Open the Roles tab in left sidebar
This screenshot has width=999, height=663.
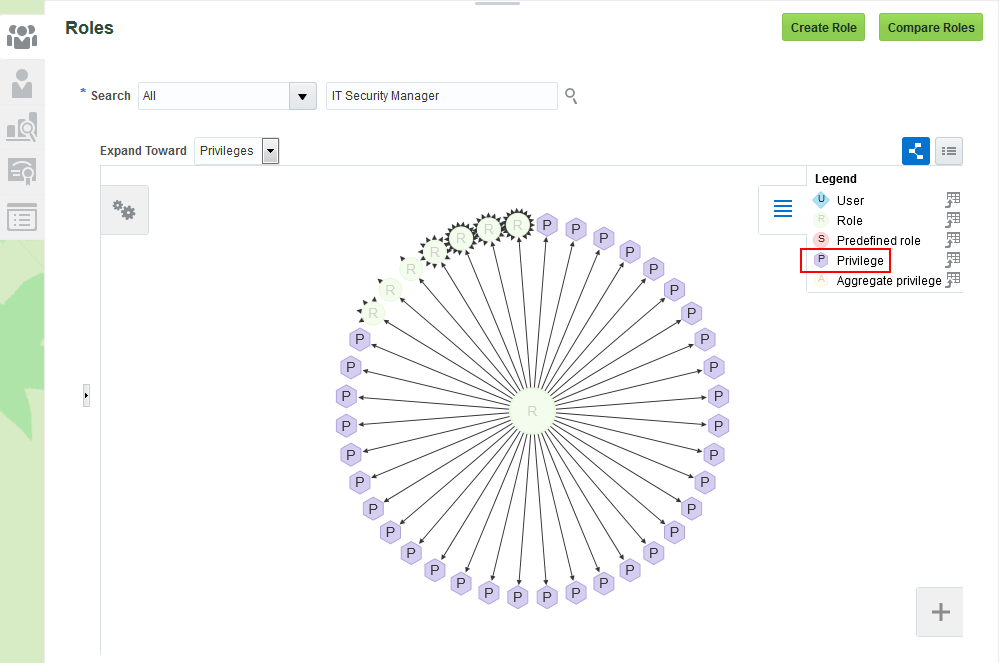[x=22, y=36]
